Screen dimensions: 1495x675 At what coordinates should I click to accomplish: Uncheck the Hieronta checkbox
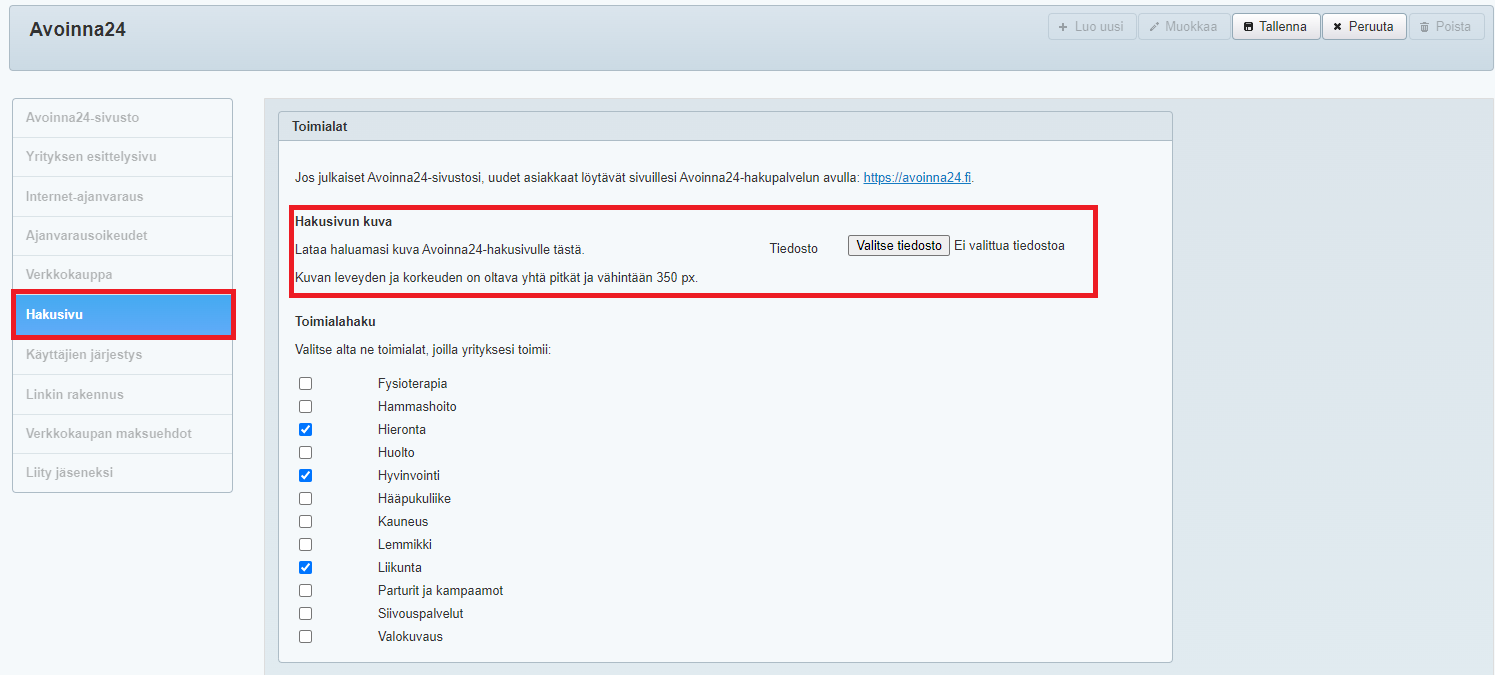(306, 430)
